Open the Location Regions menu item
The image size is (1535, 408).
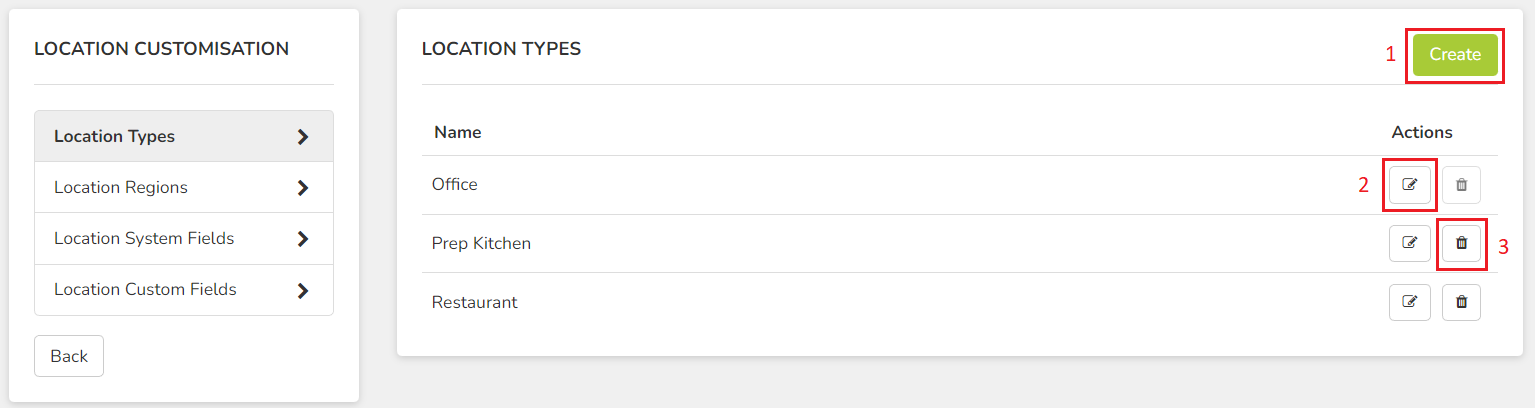click(x=184, y=187)
